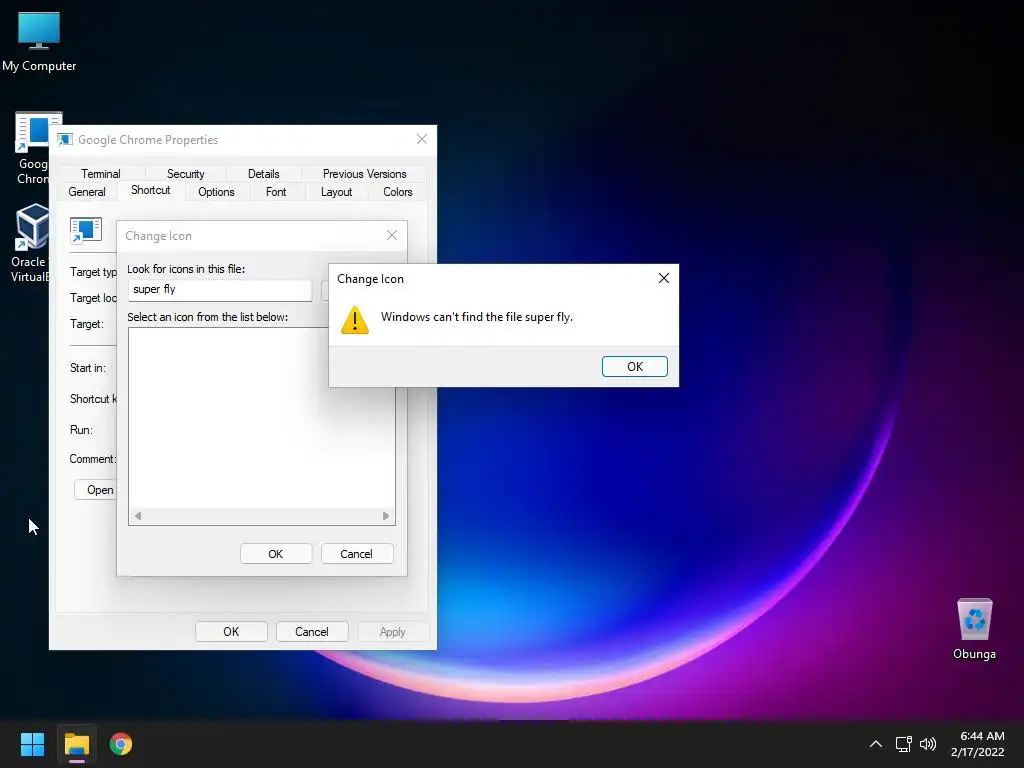Close the Google Chrome Properties window

tap(422, 139)
